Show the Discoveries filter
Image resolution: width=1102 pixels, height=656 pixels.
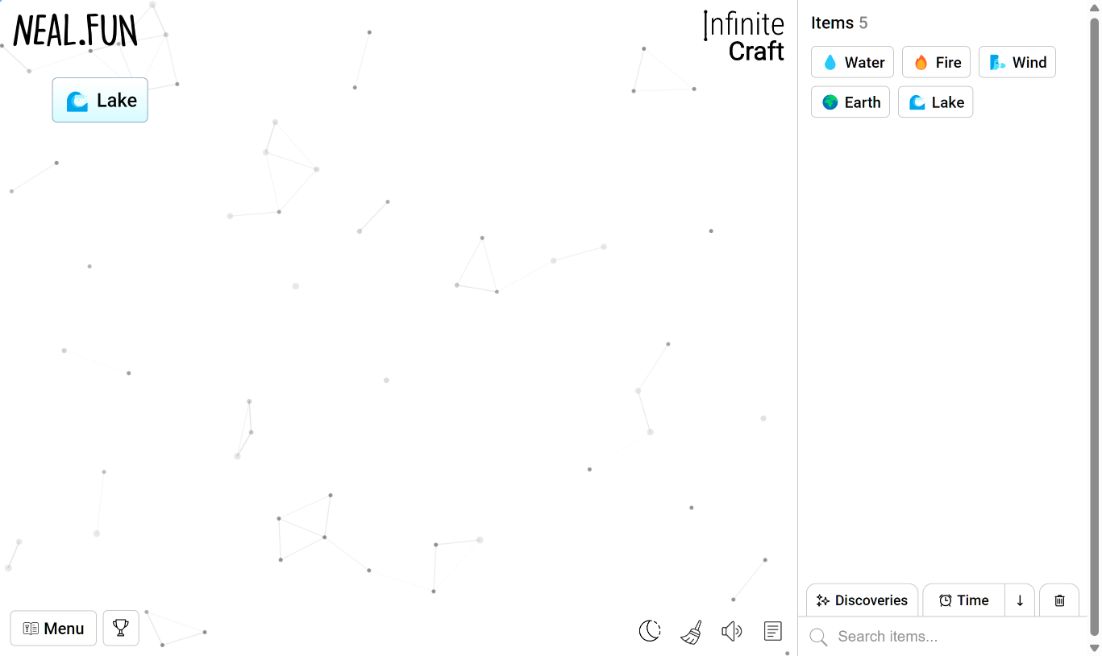pyautogui.click(x=862, y=600)
